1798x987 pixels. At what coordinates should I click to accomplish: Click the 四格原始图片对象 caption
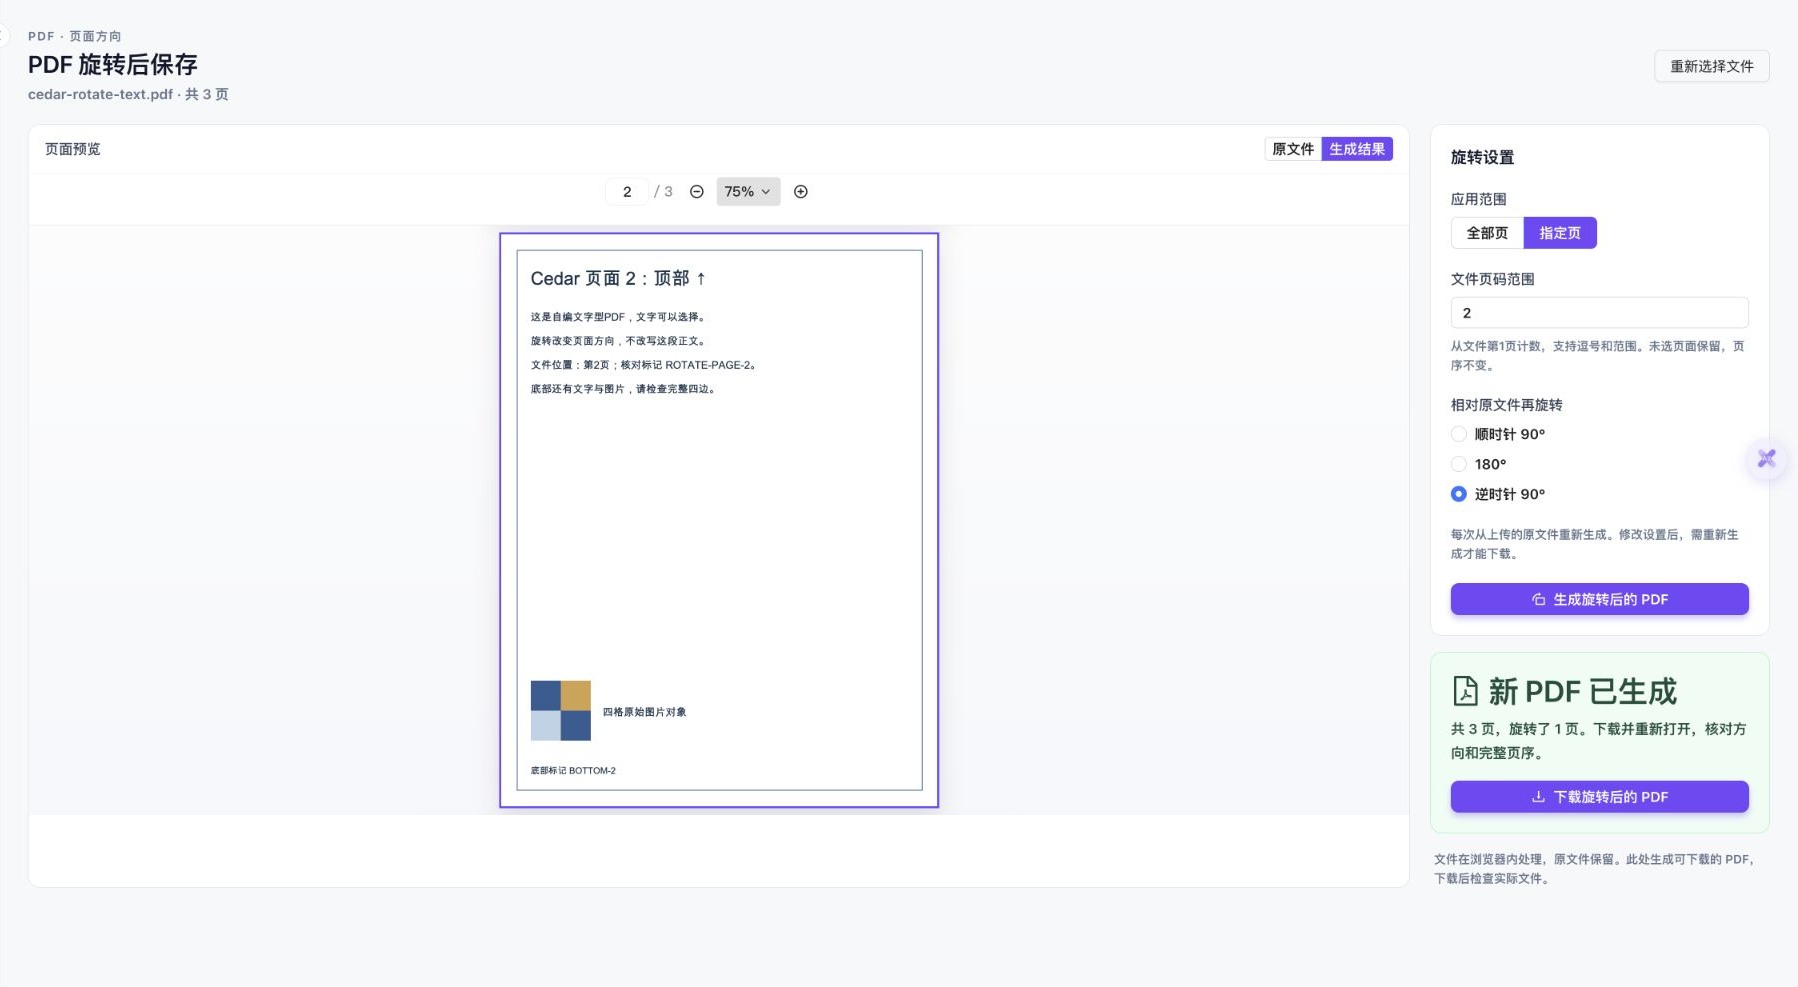point(644,712)
